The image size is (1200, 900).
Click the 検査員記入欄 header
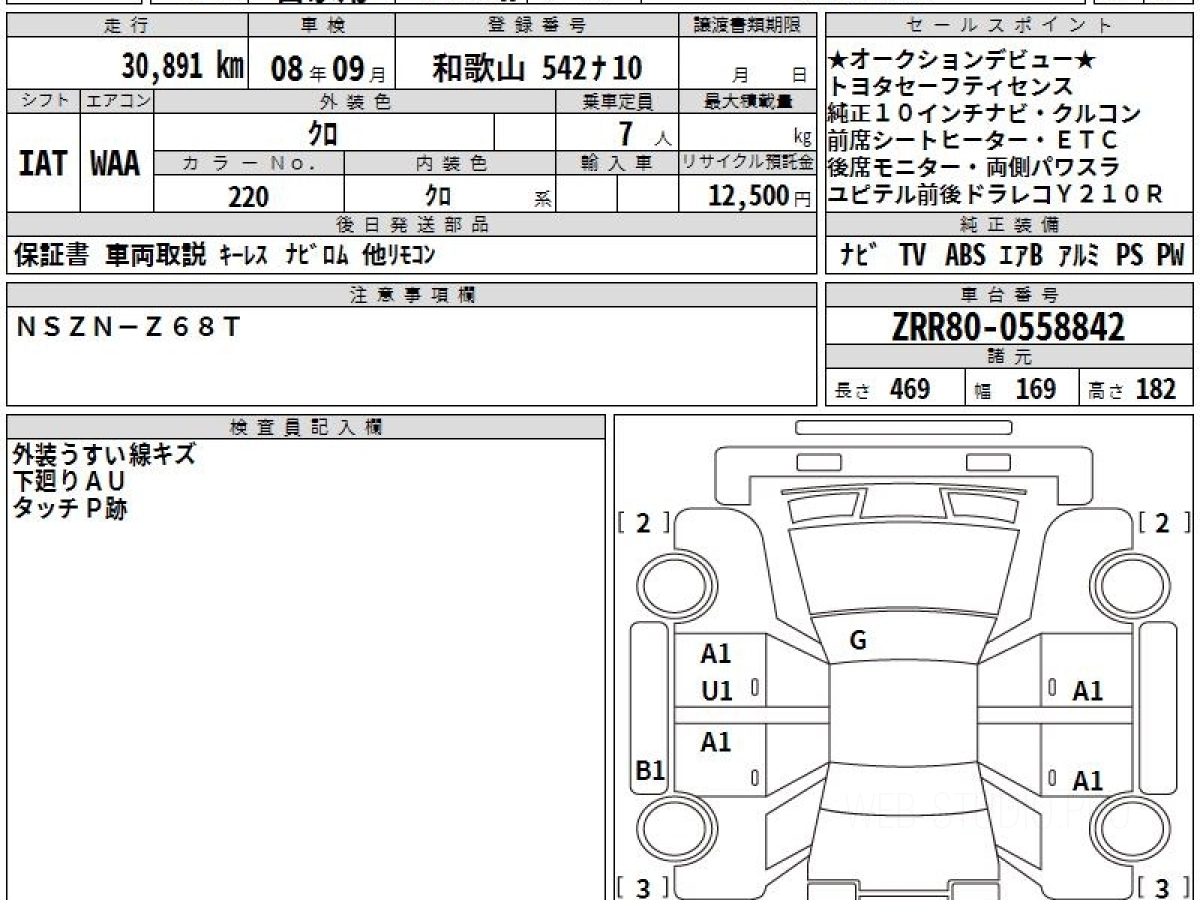306,427
